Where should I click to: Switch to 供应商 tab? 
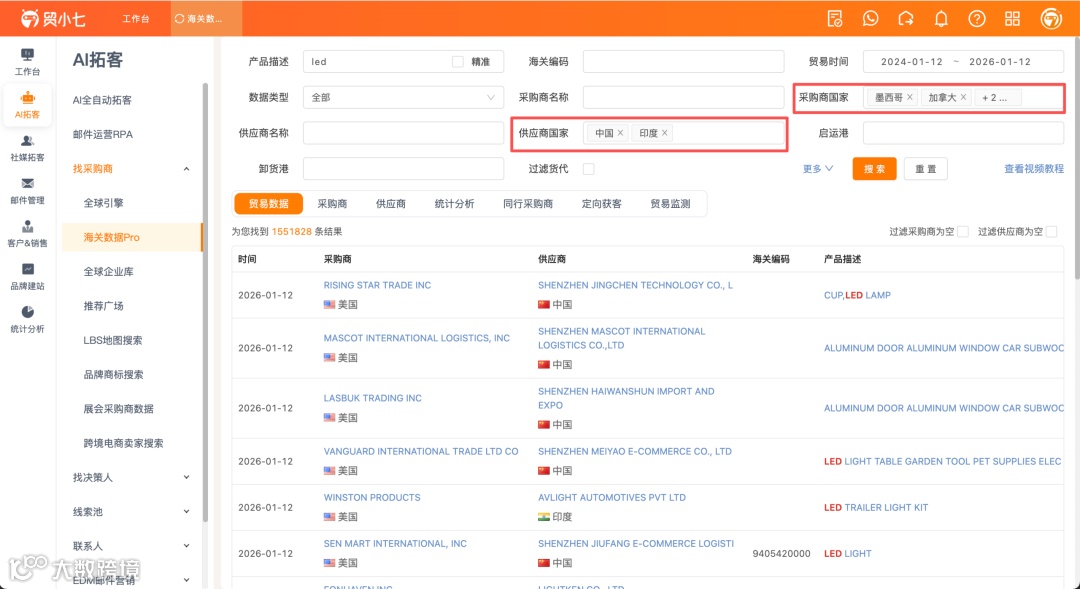pyautogui.click(x=391, y=203)
